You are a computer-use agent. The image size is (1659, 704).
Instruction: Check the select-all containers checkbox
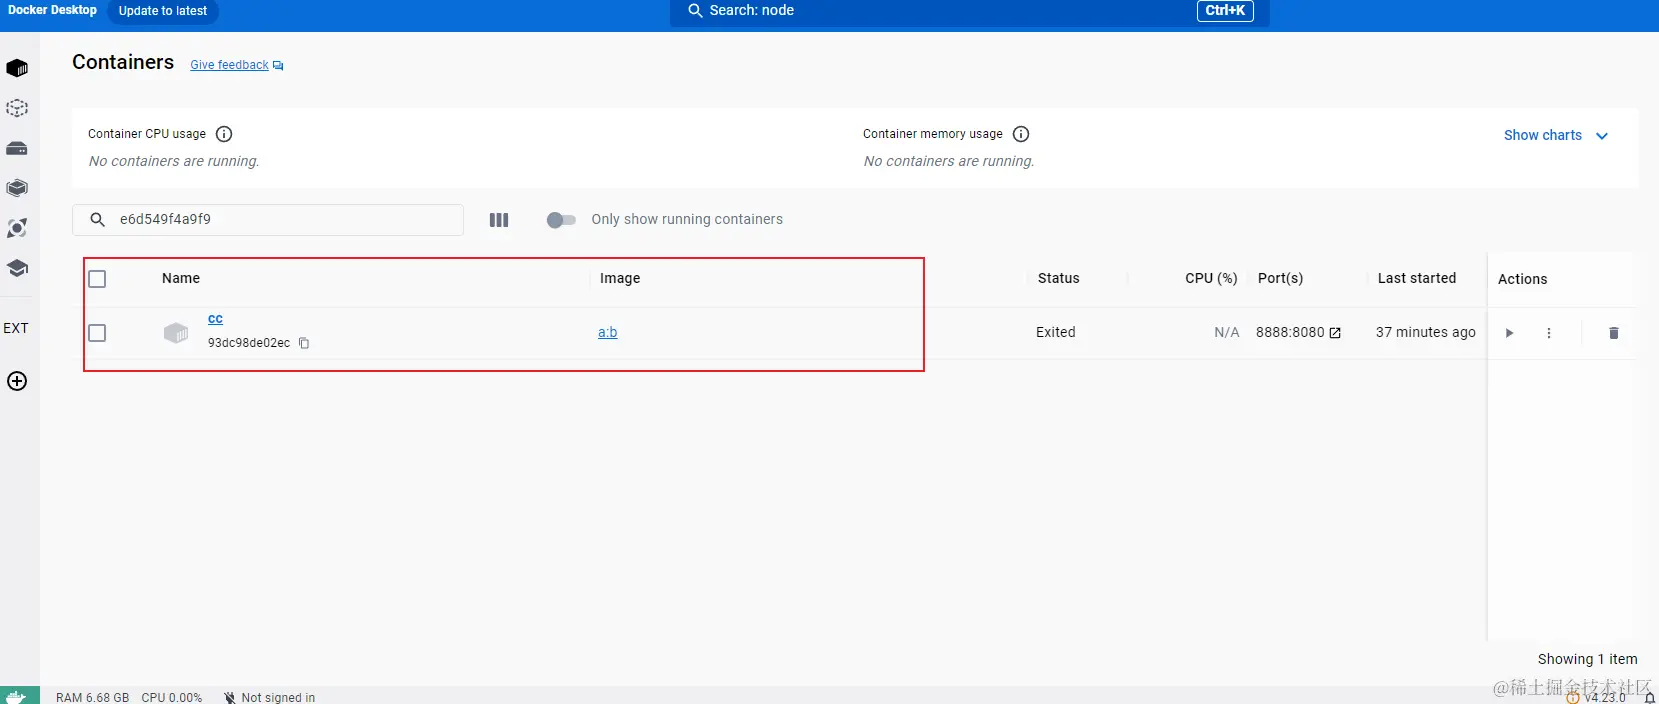coord(97,279)
